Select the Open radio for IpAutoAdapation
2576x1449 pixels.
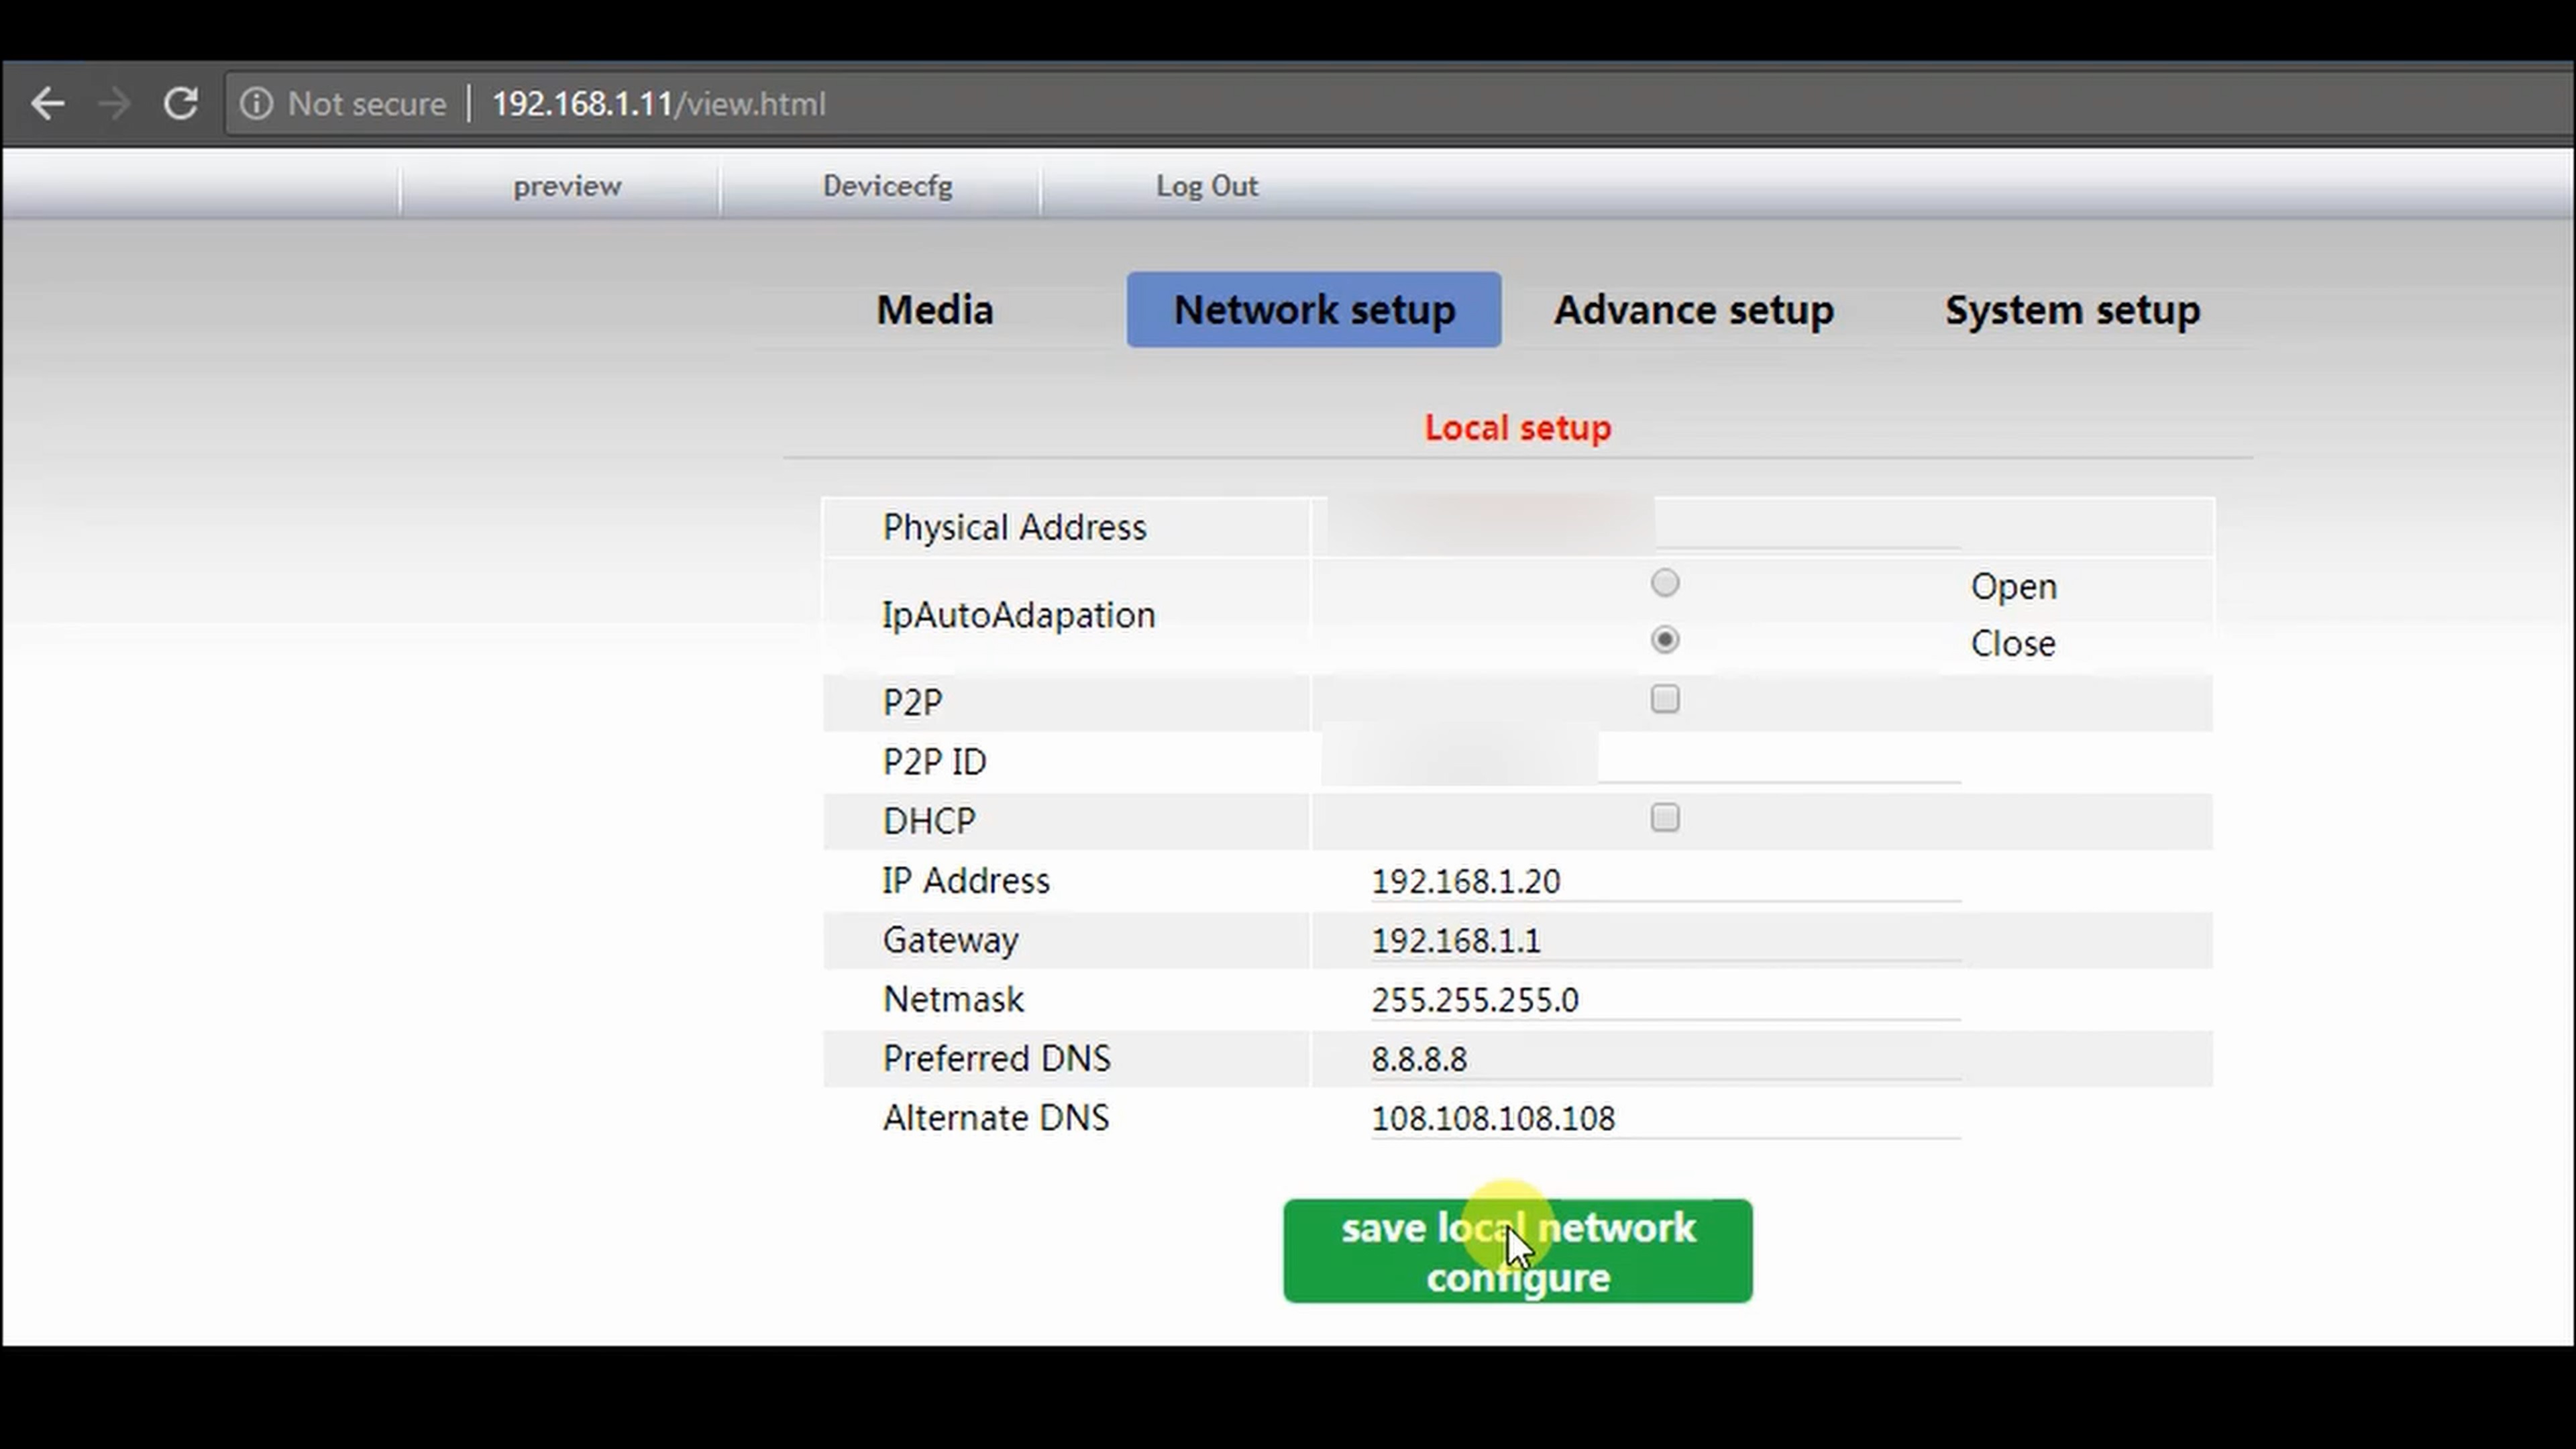click(x=1664, y=583)
